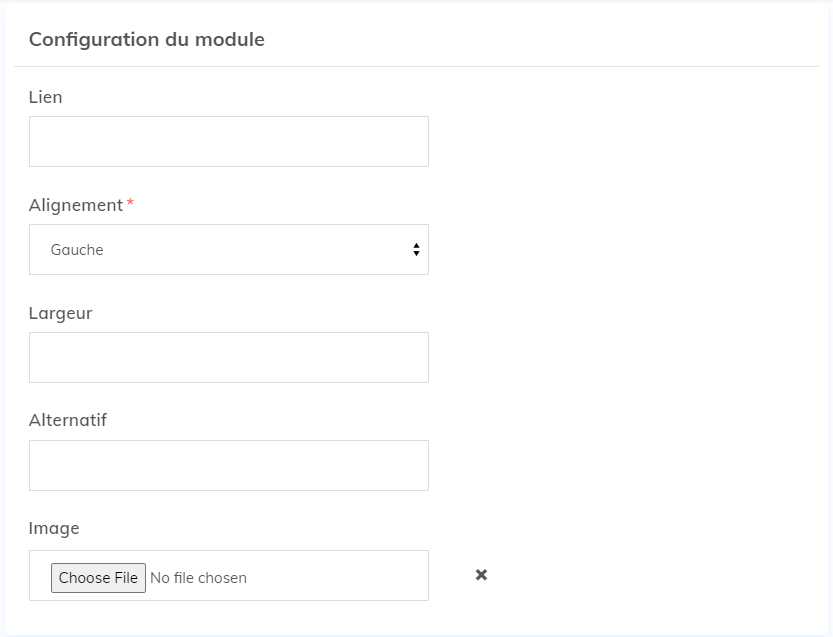Focus the Largeur text box

click(x=228, y=356)
